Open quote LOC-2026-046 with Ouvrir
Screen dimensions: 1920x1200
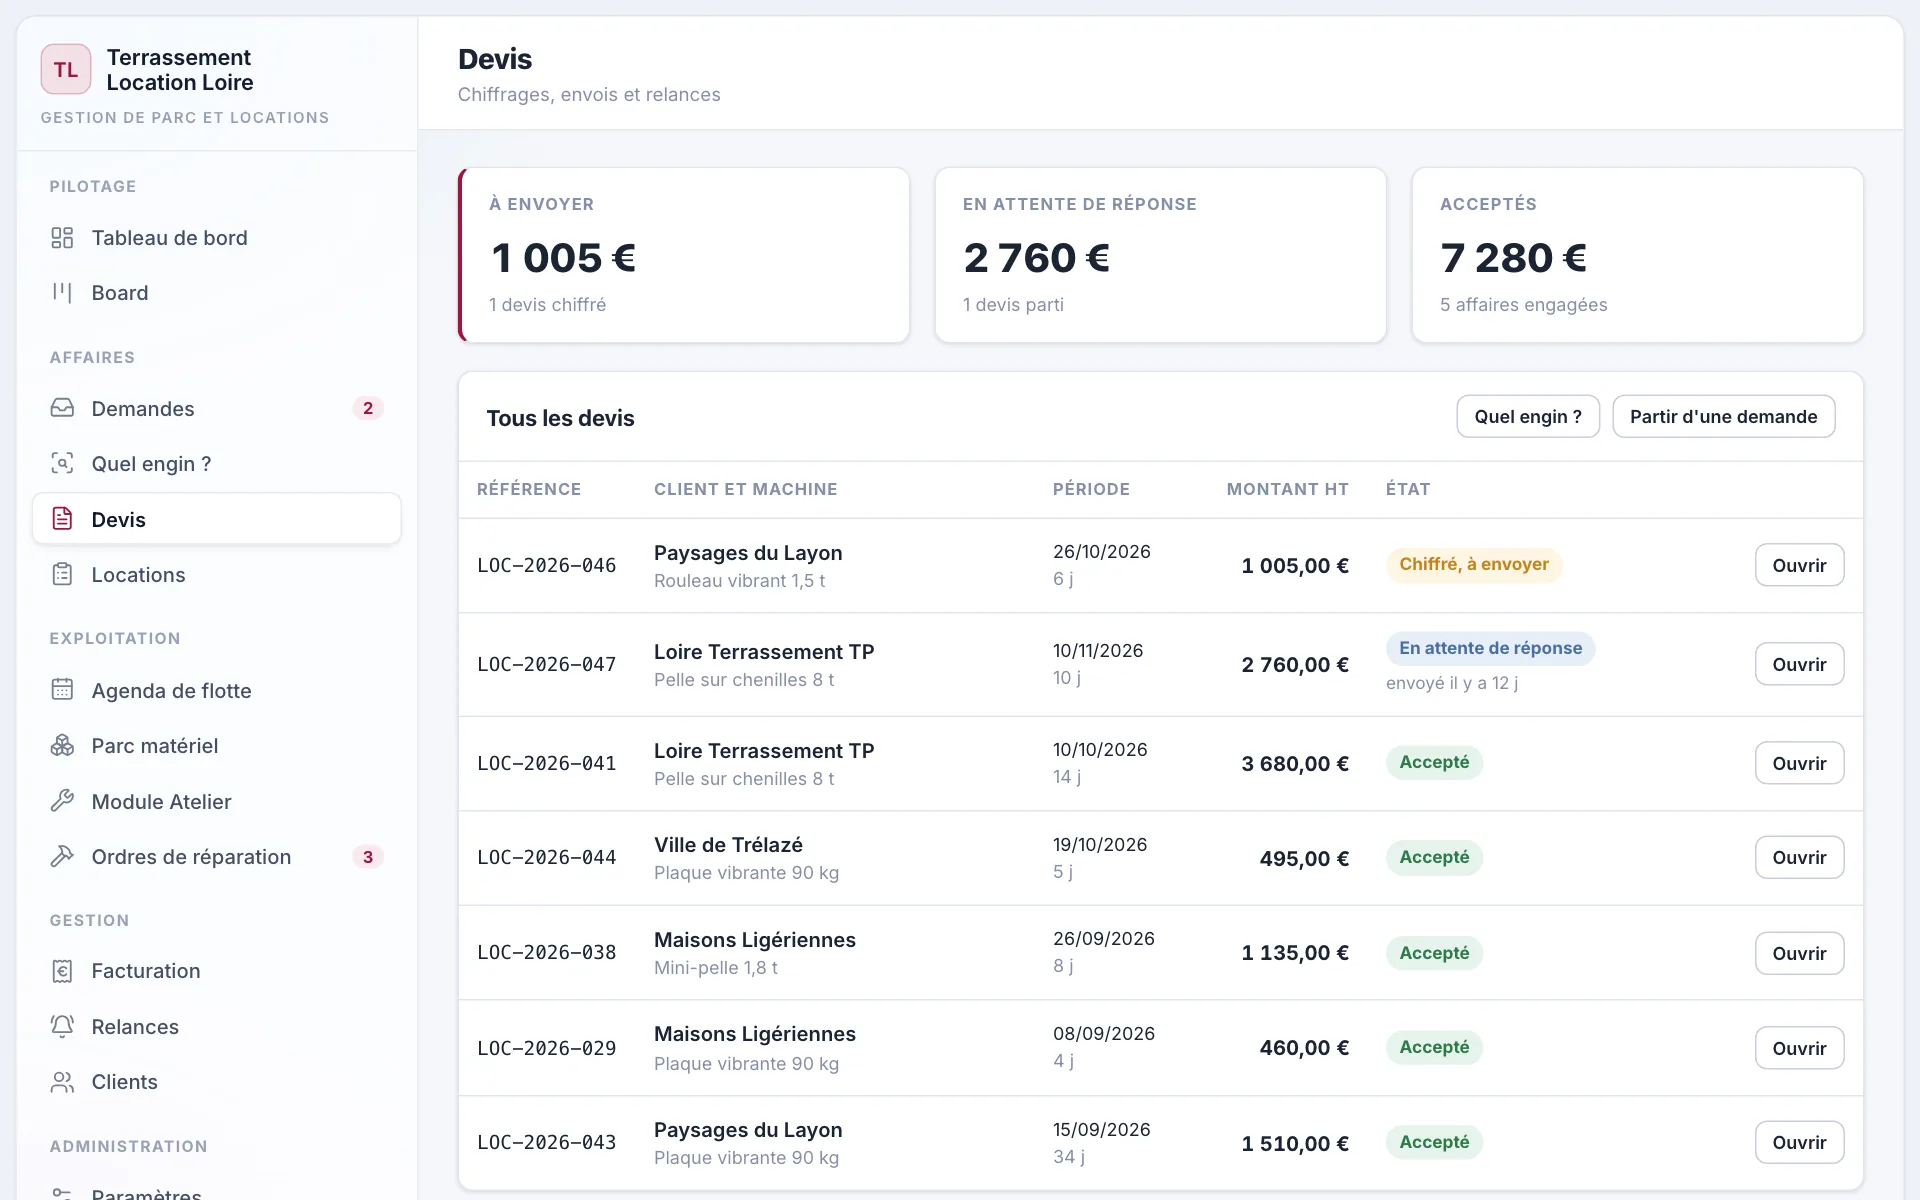point(1799,565)
